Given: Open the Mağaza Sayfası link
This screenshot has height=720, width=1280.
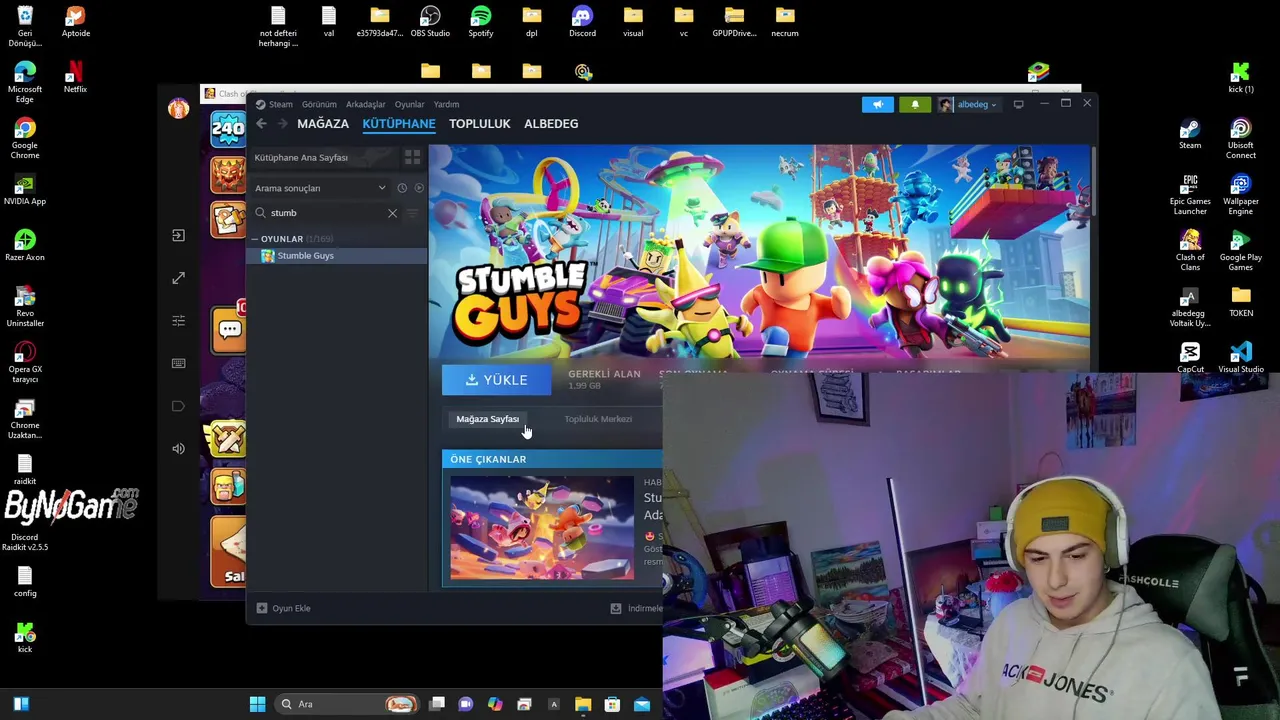Looking at the screenshot, I should (x=487, y=419).
